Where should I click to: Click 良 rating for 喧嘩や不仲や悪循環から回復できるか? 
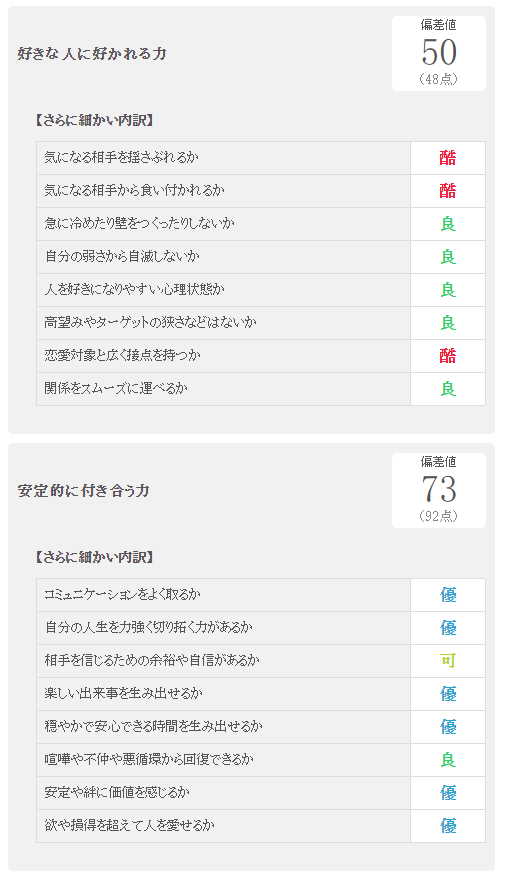(448, 759)
